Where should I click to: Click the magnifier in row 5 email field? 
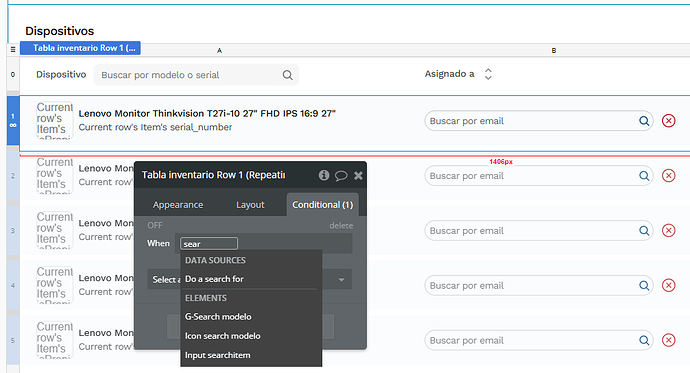coord(644,340)
